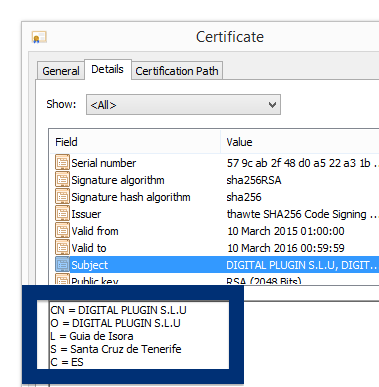
Task: Click the Valid to field icon
Action: [62, 248]
